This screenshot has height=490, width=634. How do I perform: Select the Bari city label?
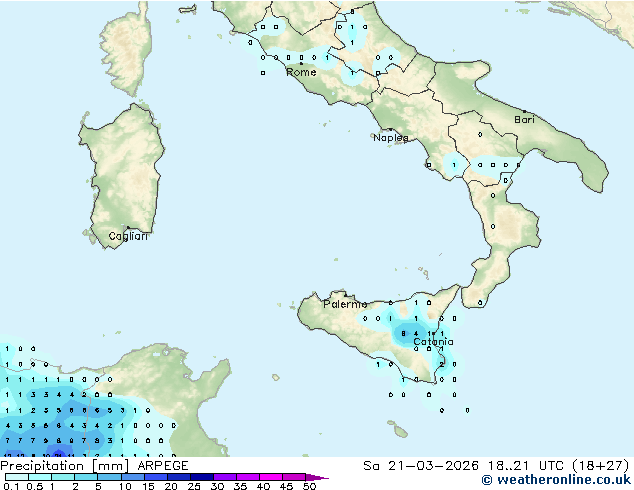(x=524, y=119)
